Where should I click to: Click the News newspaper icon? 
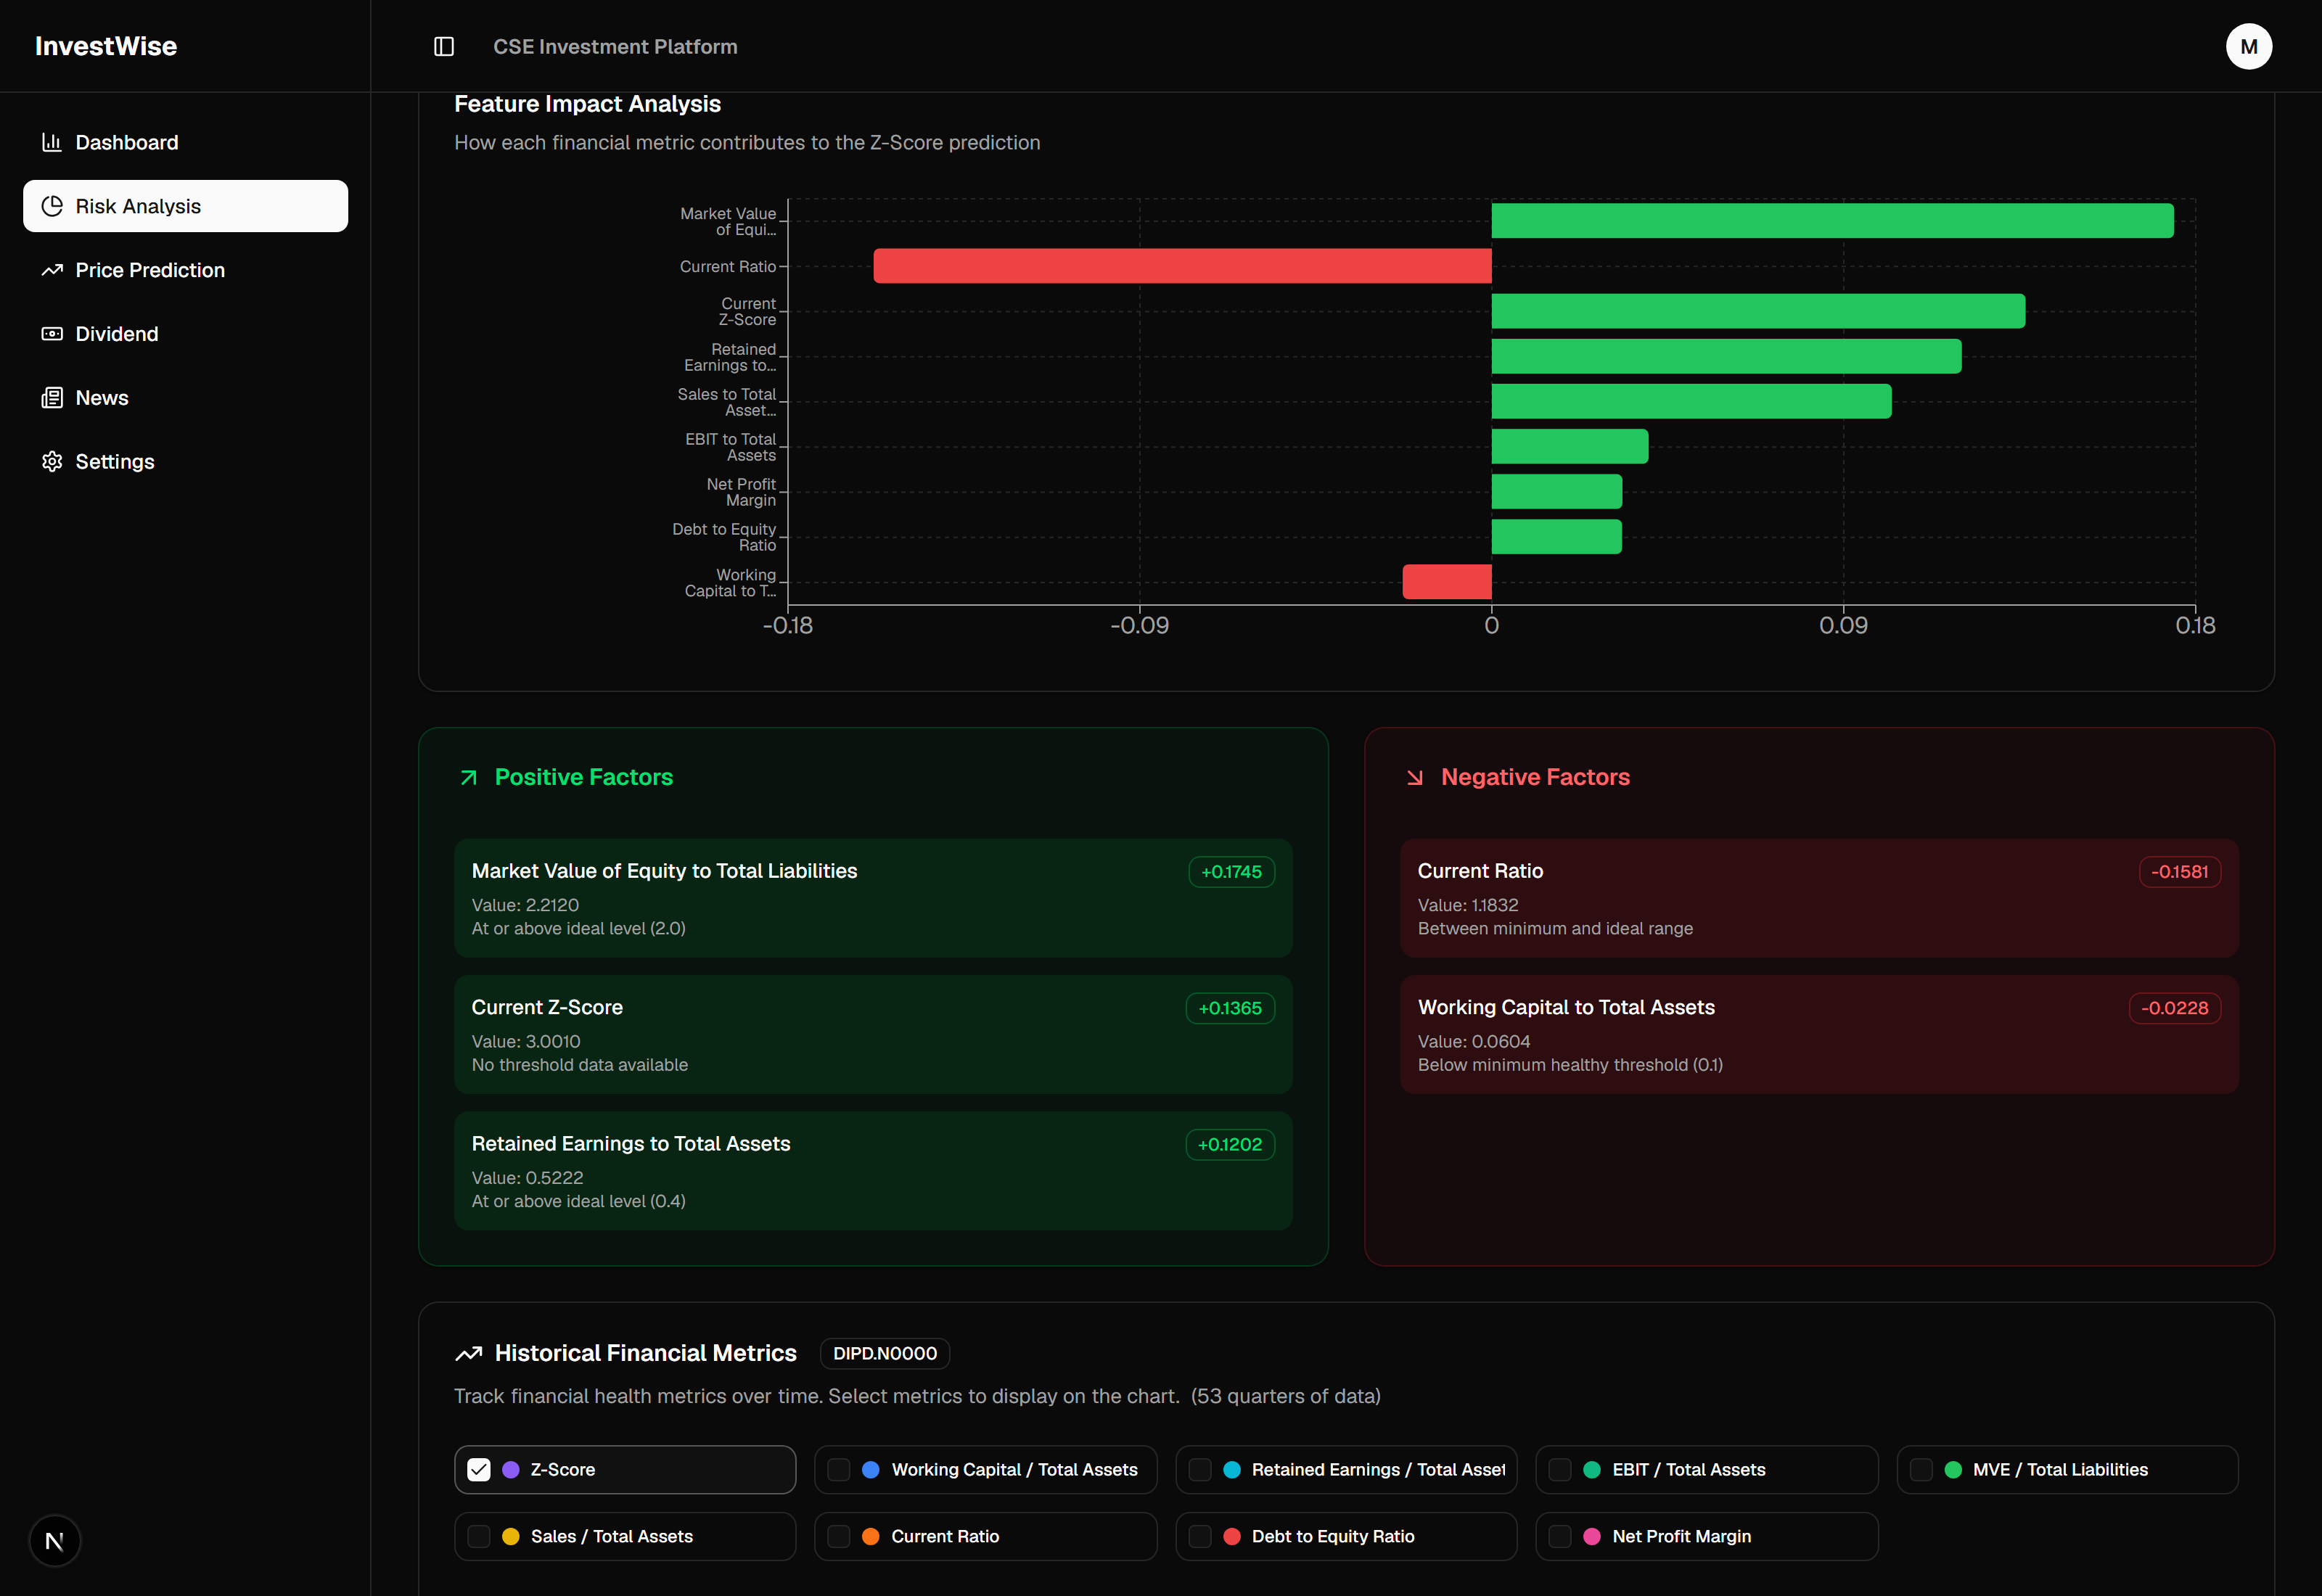pos(52,398)
